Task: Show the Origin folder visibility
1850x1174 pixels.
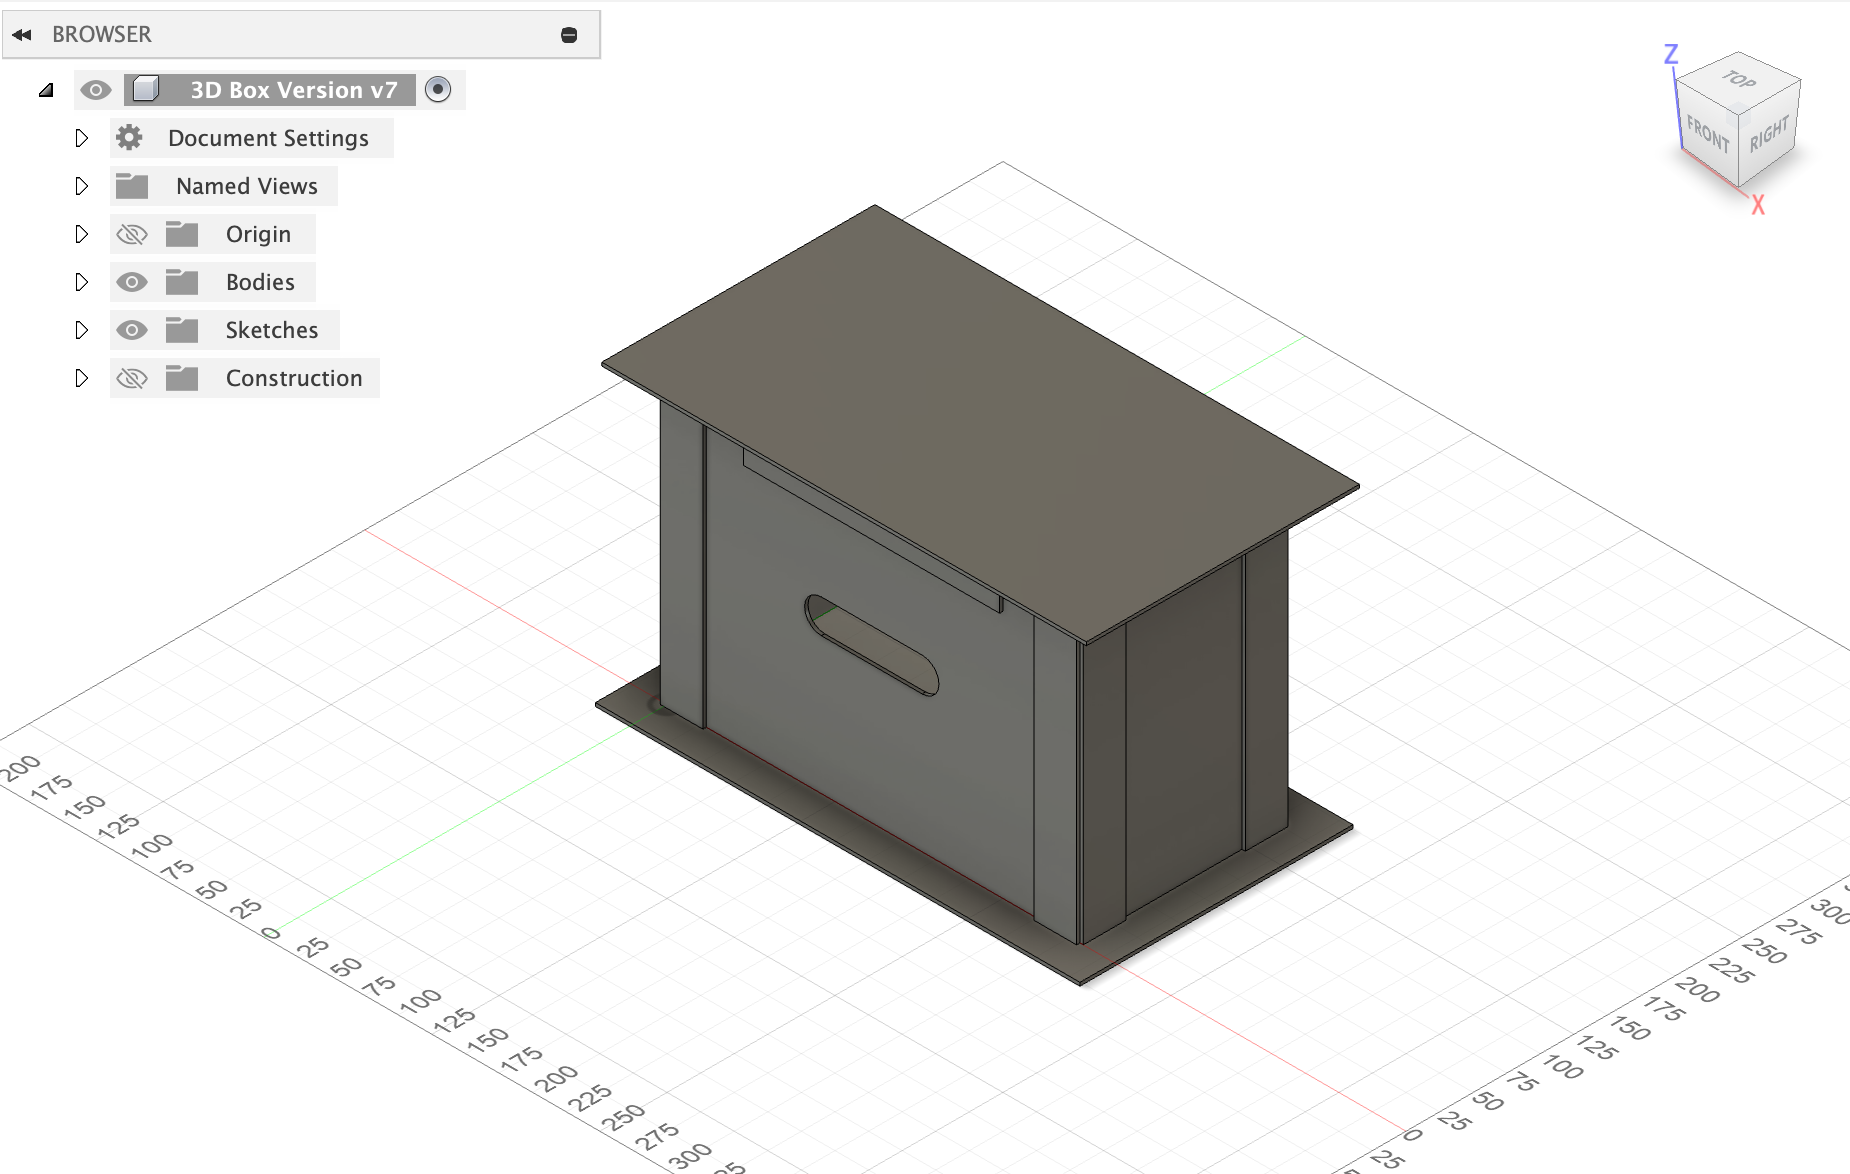Action: [x=133, y=233]
